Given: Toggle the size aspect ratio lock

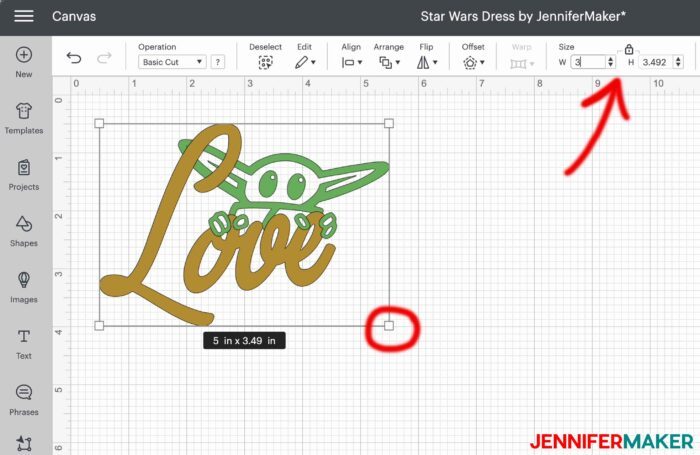Looking at the screenshot, I should pyautogui.click(x=629, y=49).
